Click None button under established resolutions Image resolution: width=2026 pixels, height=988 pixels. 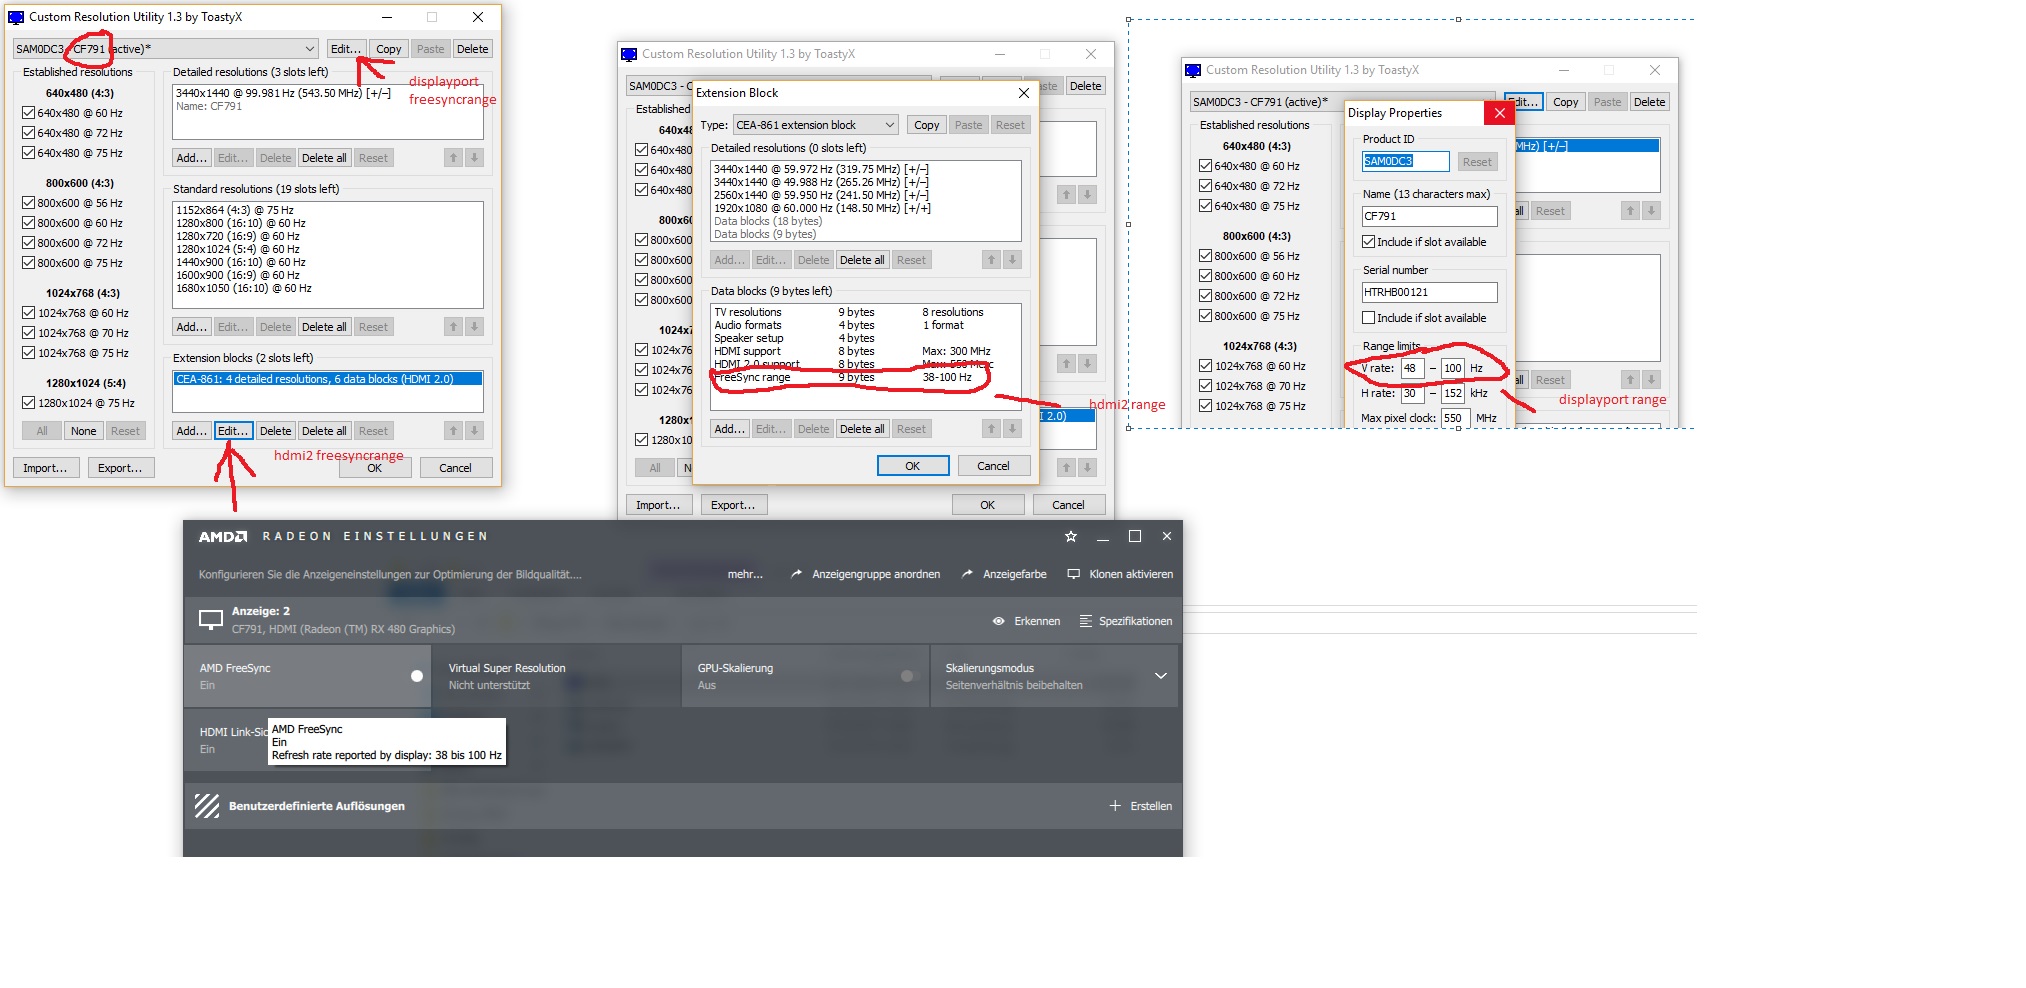click(84, 431)
